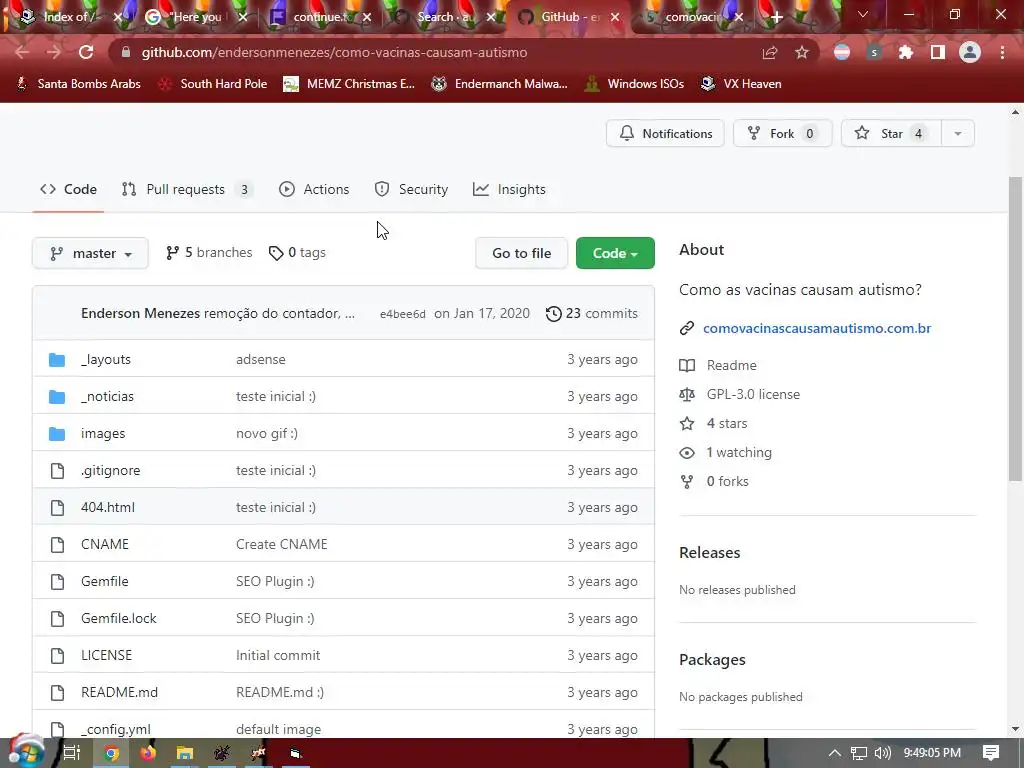The width and height of the screenshot is (1024, 768).
Task: Open Firefox from the Windows taskbar
Action: tap(148, 754)
